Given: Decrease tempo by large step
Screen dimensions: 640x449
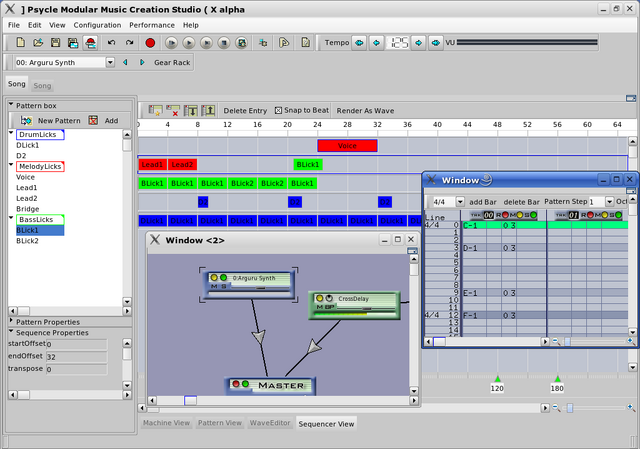Looking at the screenshot, I should coord(359,42).
